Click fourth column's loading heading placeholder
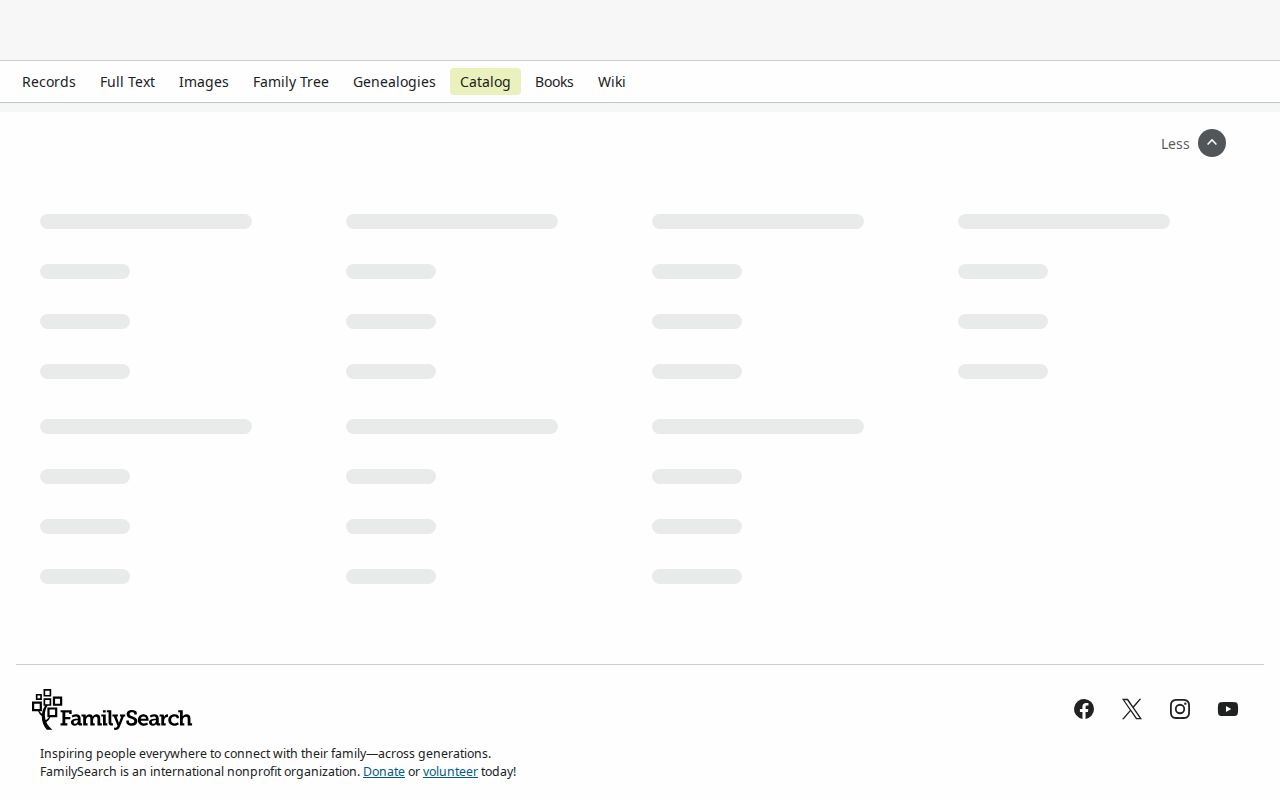 pyautogui.click(x=1064, y=221)
